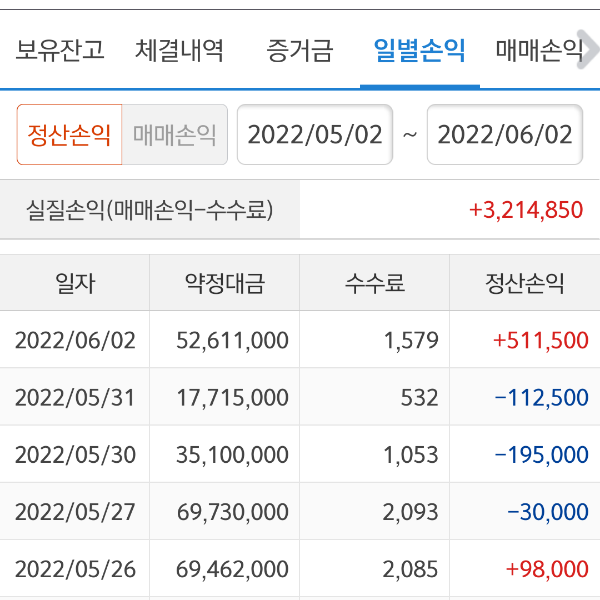Screen dimensions: 600x600
Task: Click the 약정대금 column header
Action: (x=225, y=283)
